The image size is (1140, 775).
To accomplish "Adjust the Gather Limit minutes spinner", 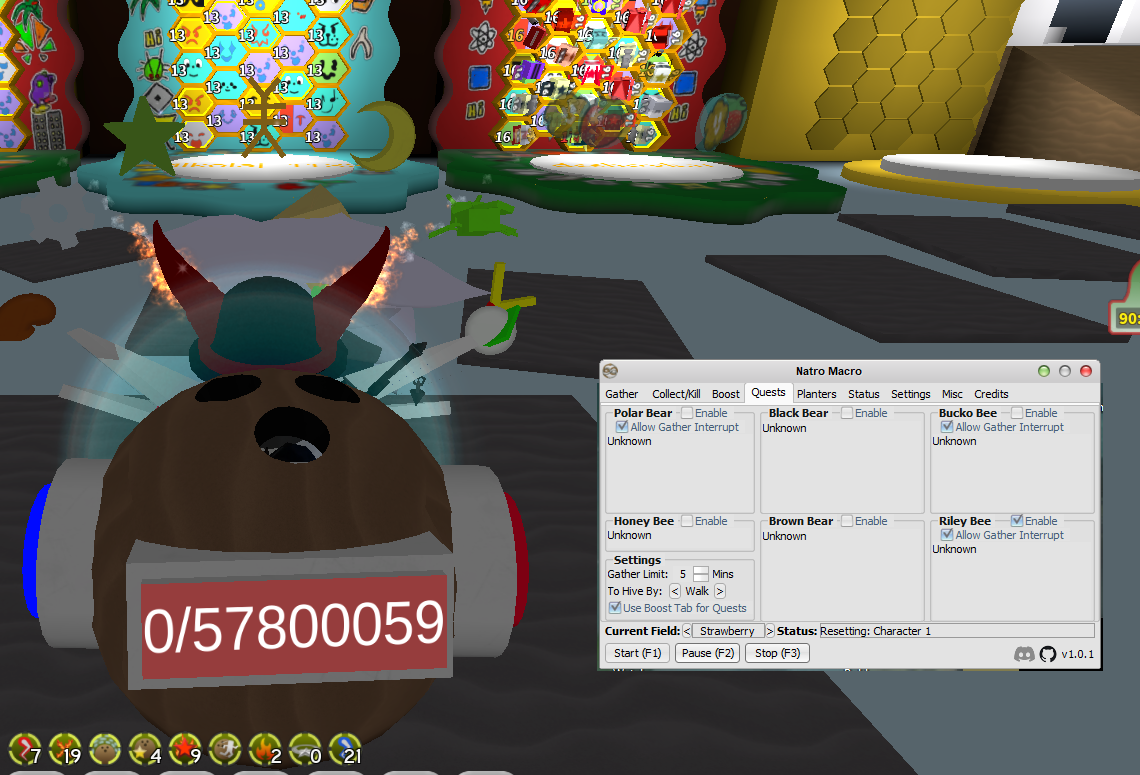I will click(701, 574).
